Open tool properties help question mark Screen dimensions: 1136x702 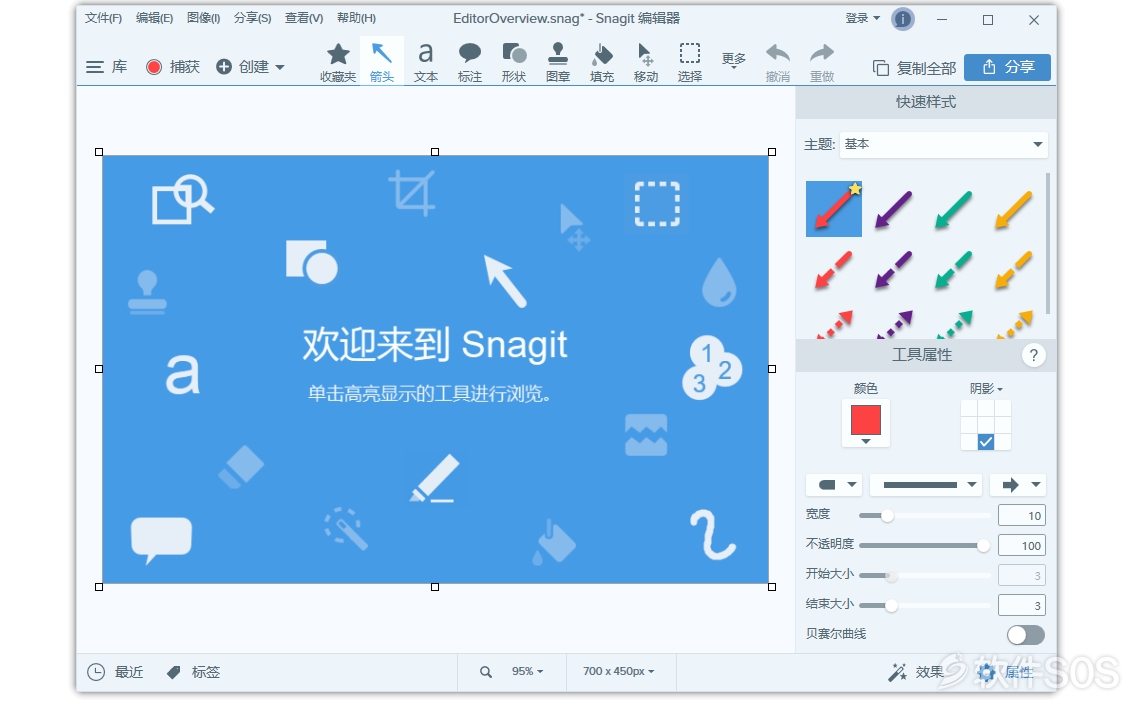(x=1033, y=355)
